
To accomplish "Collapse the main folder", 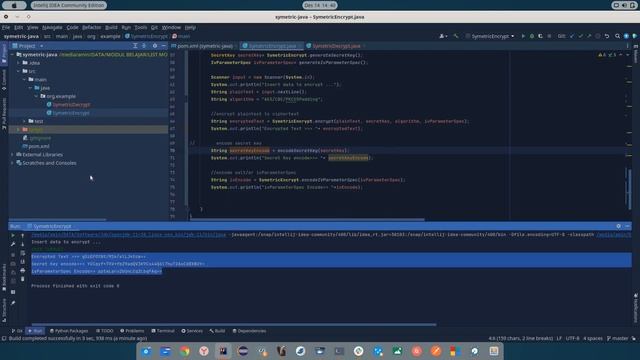I will pos(24,79).
